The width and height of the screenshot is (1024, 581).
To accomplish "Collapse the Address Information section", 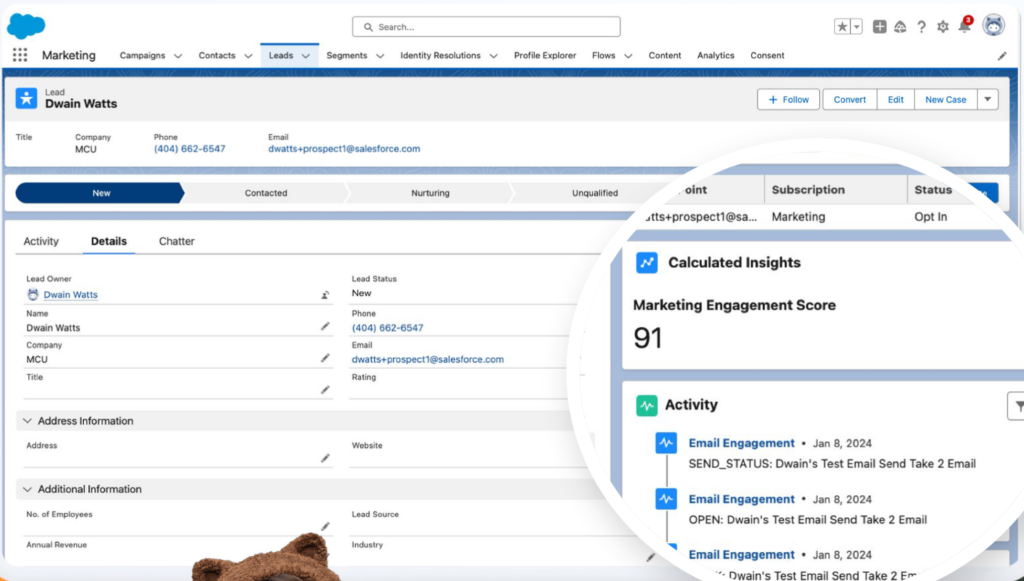I will pyautogui.click(x=27, y=421).
